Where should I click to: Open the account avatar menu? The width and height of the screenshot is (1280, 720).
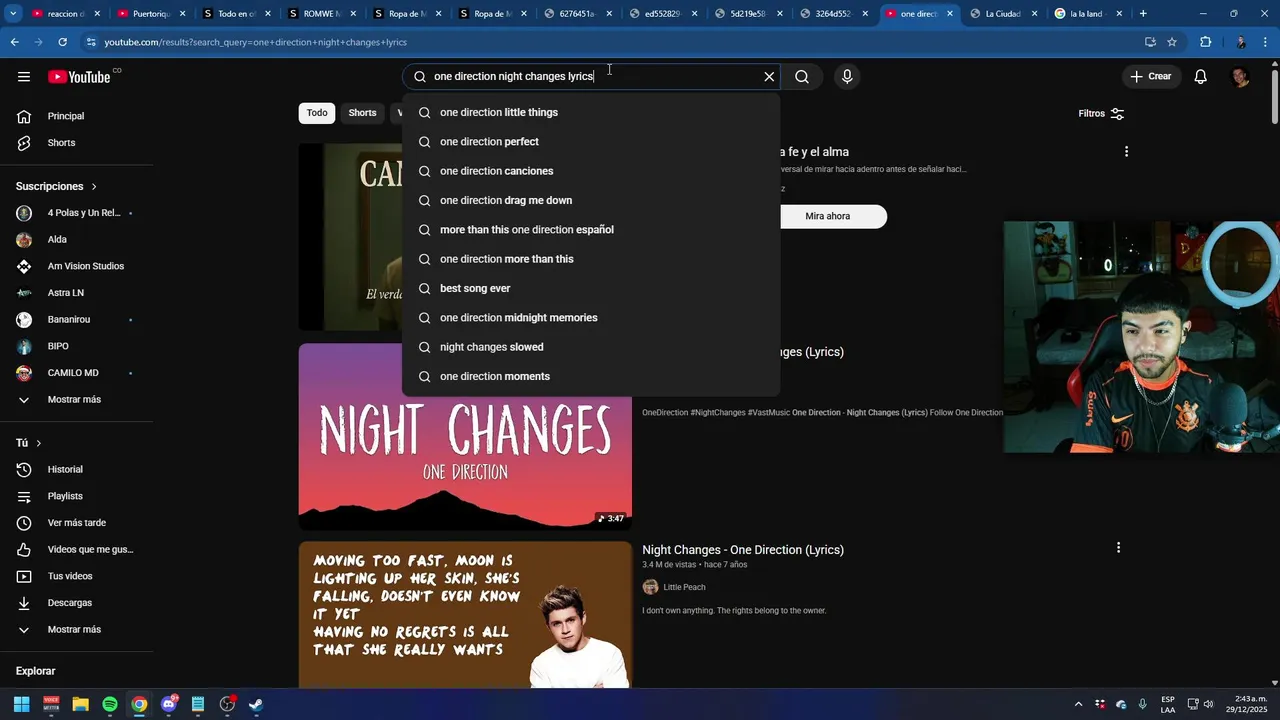pos(1240,77)
